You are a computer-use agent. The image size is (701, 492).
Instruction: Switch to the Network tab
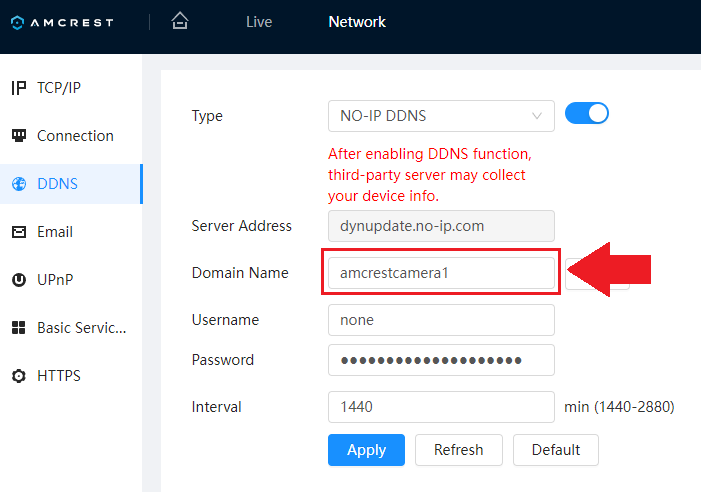(x=357, y=22)
